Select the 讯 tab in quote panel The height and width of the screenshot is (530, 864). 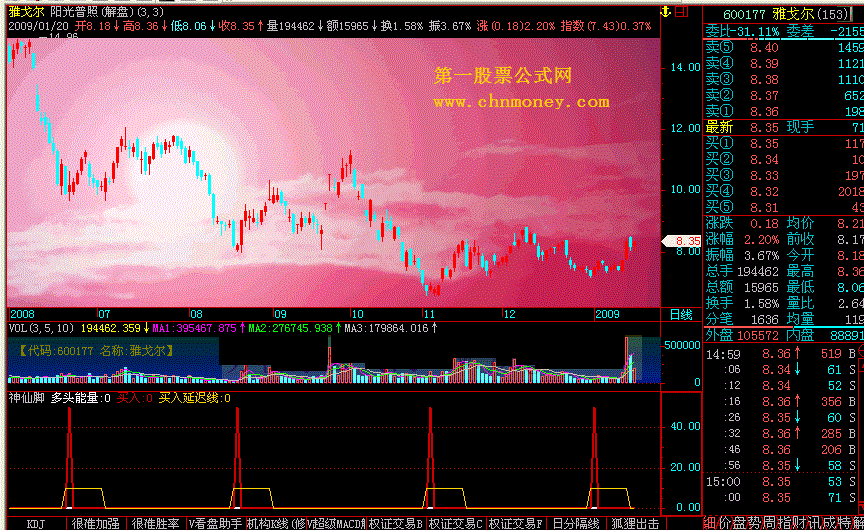tap(815, 523)
